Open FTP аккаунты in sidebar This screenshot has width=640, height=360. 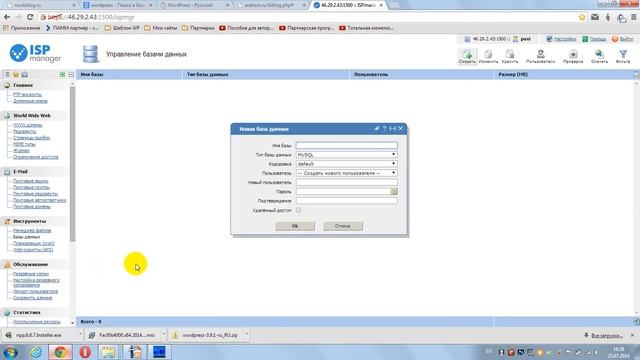point(27,95)
